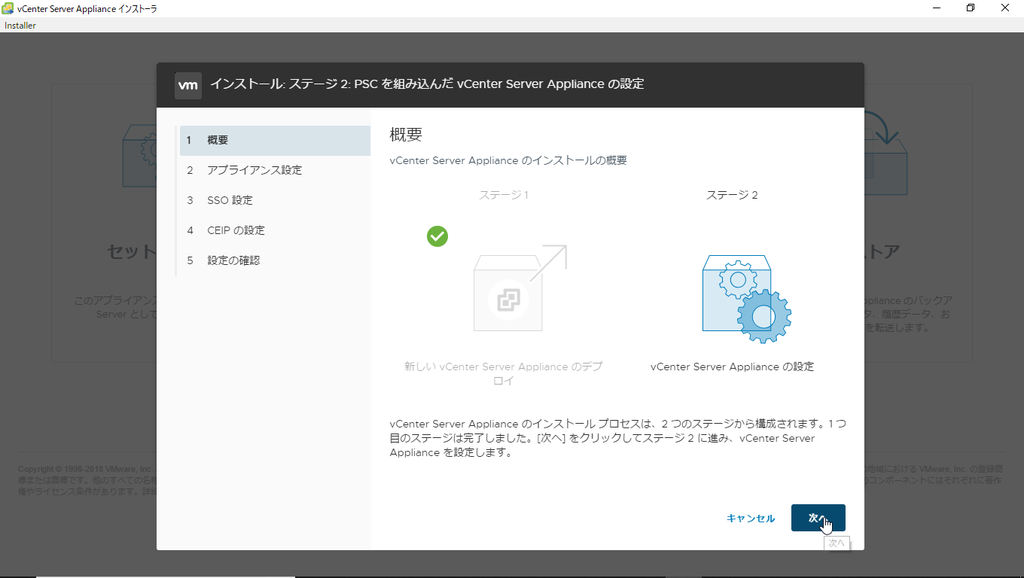Click キャンセル to cancel the wizard
This screenshot has height=578, width=1024.
(750, 518)
